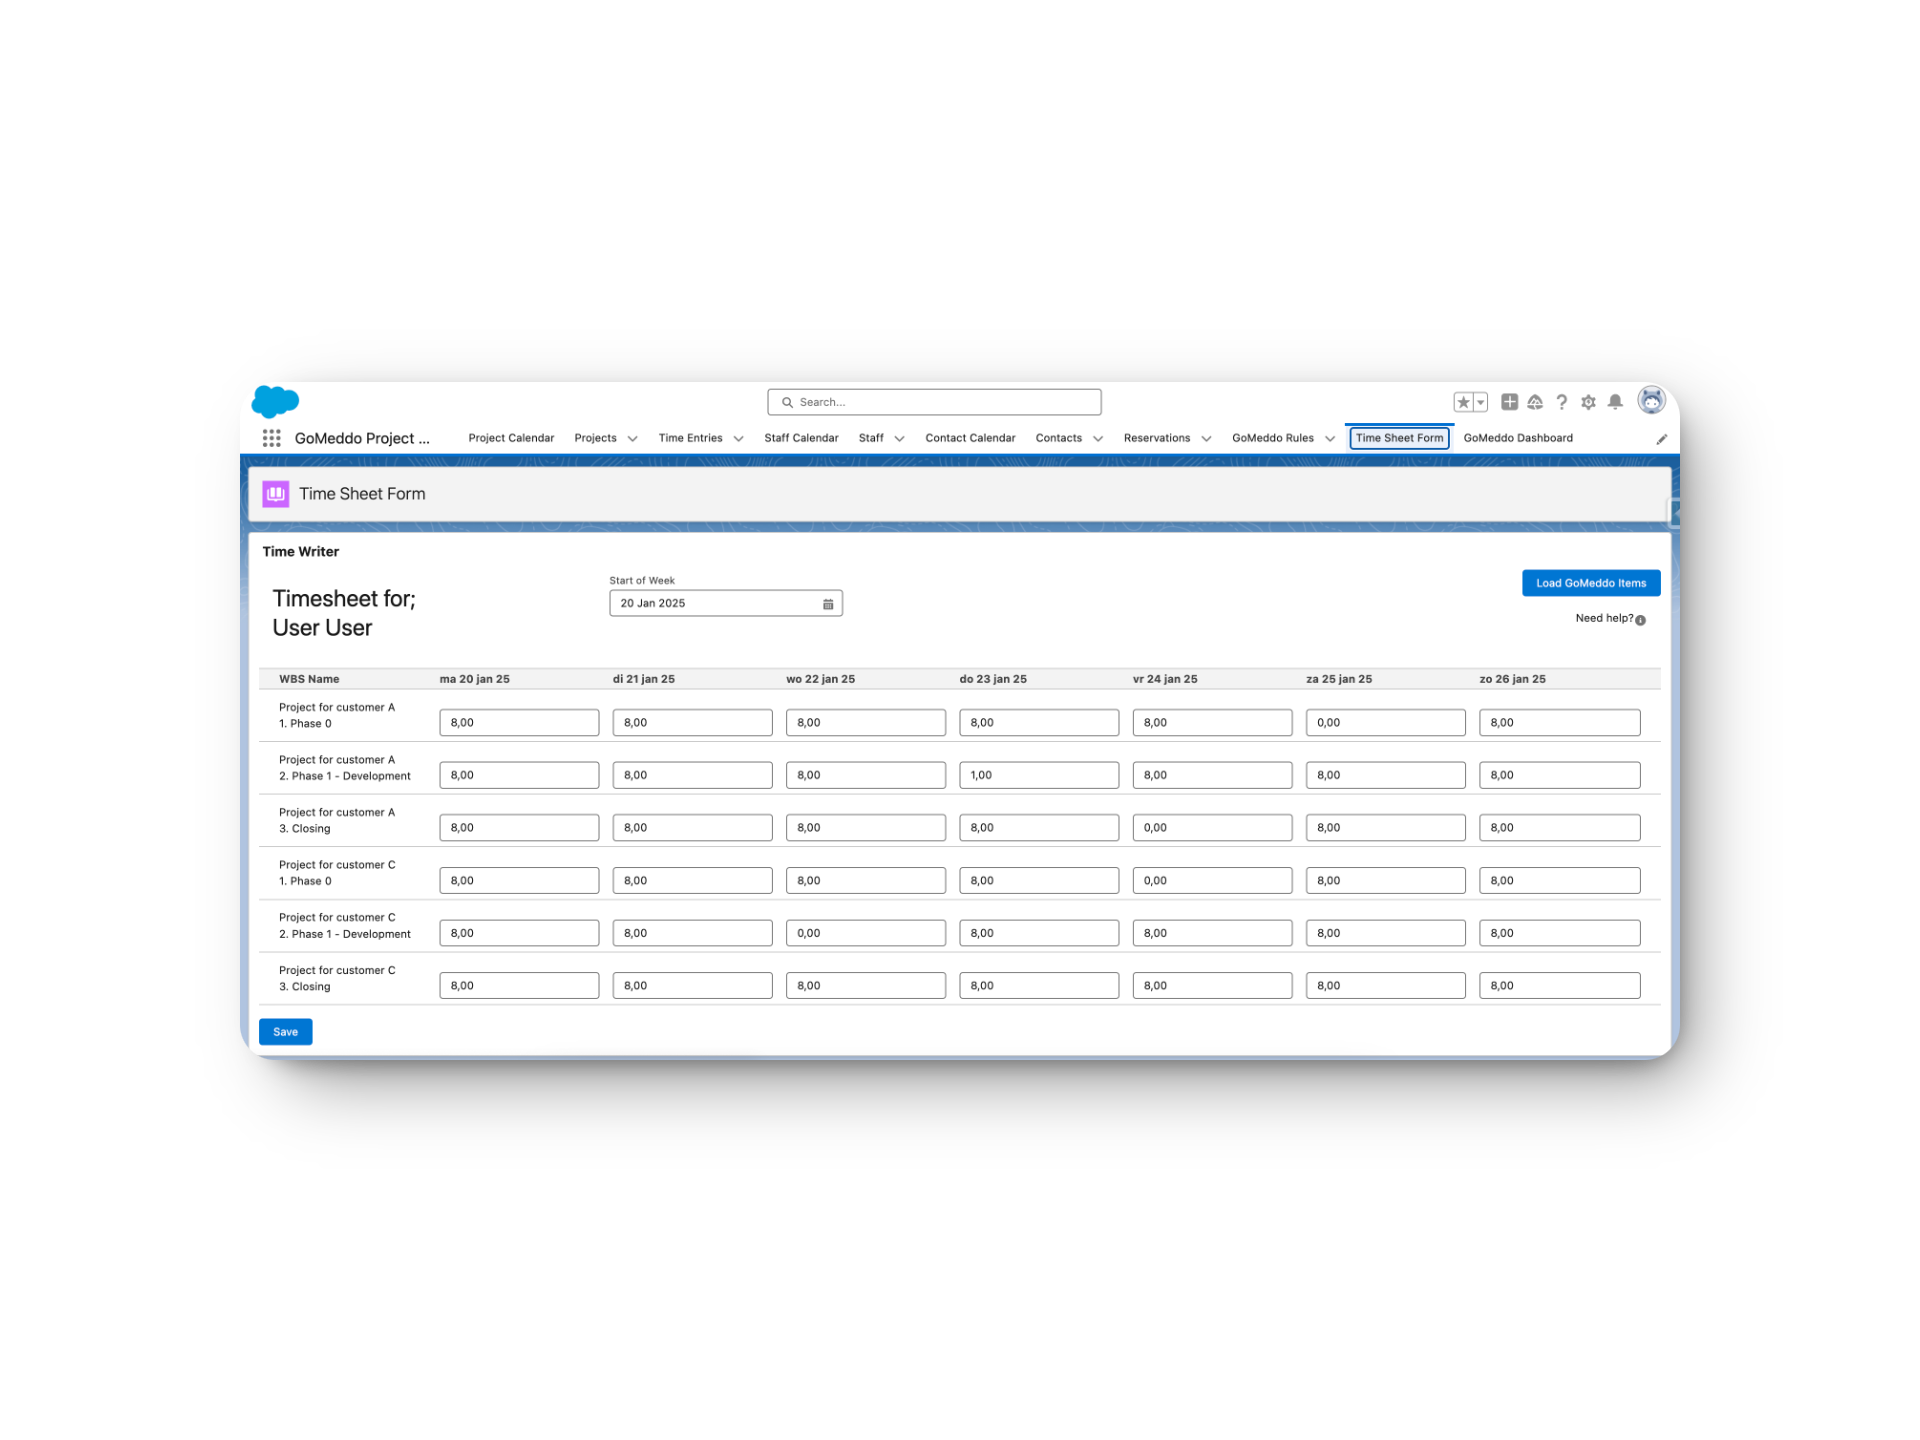Image resolution: width=1920 pixels, height=1440 pixels.
Task: Expand the Reservations dropdown chevron
Action: 1206,439
